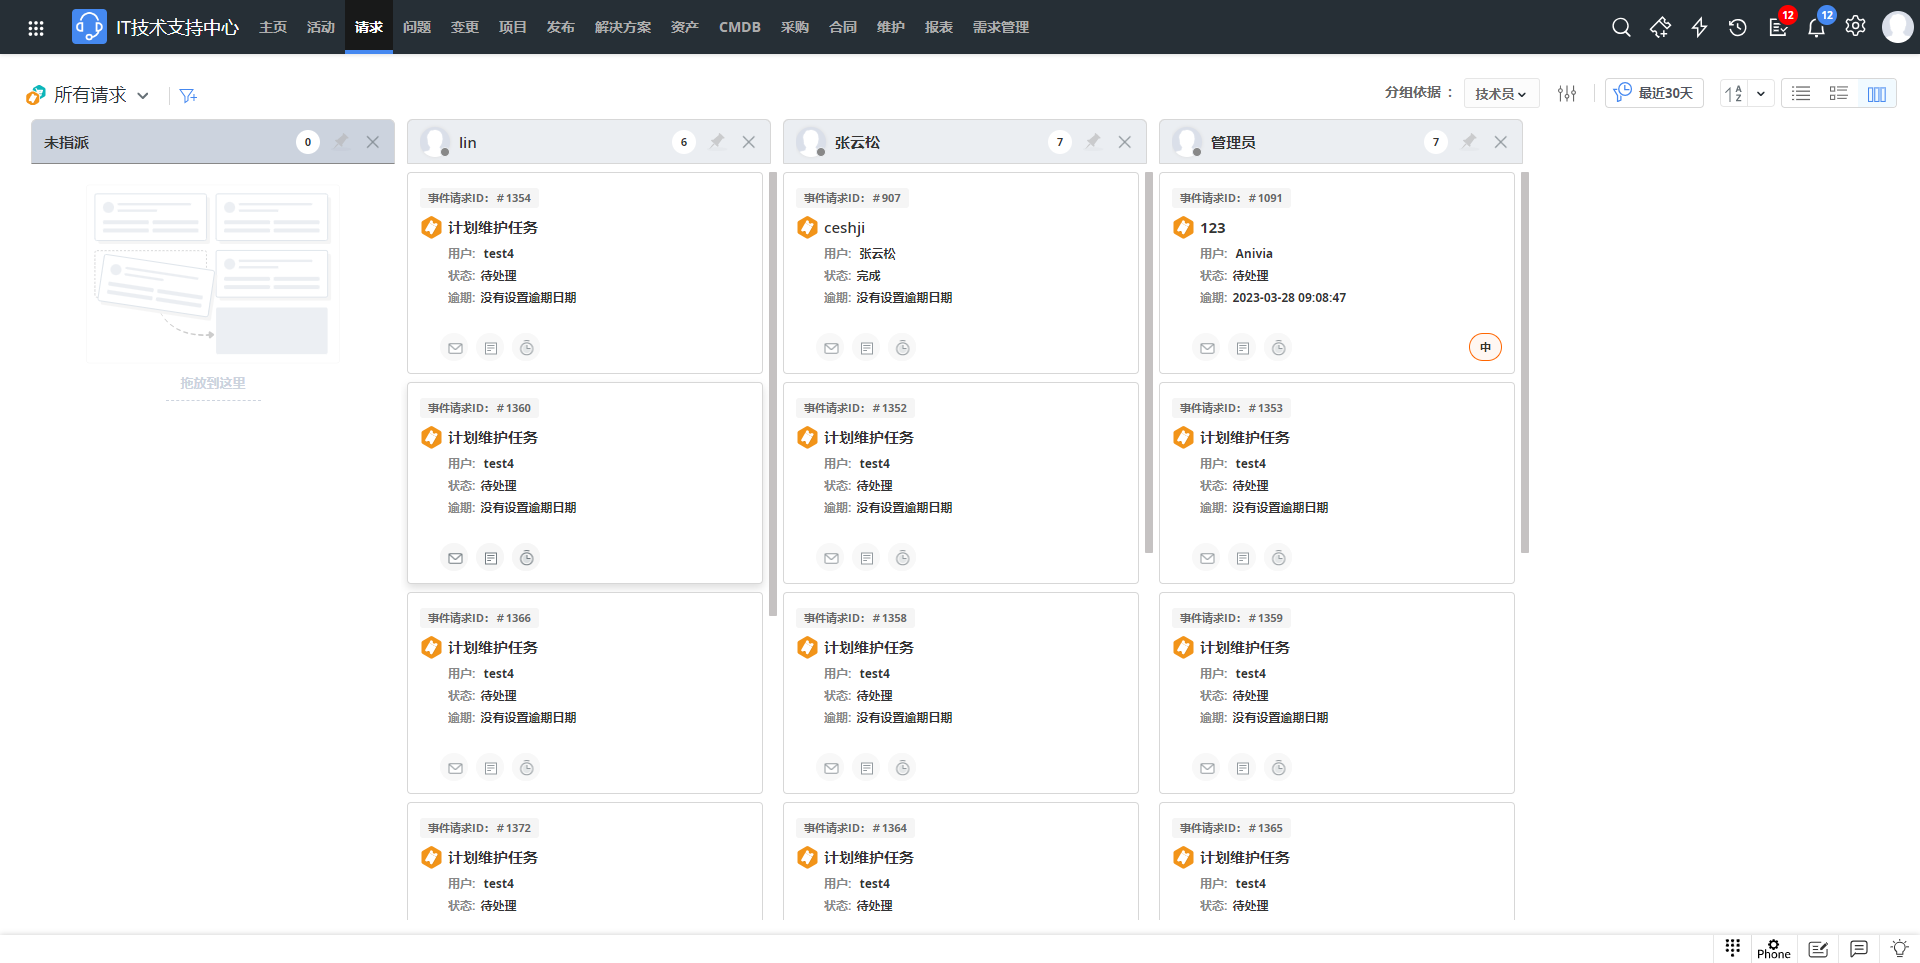Open the settings gear
This screenshot has width=1920, height=963.
tap(1855, 27)
